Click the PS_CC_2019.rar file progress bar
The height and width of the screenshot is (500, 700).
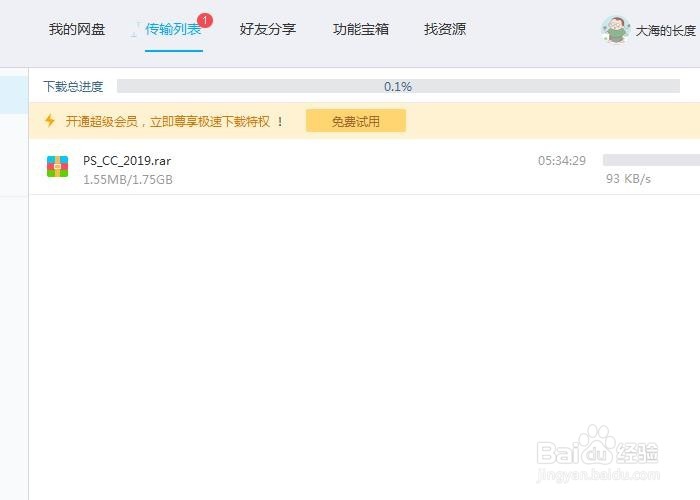pos(651,160)
